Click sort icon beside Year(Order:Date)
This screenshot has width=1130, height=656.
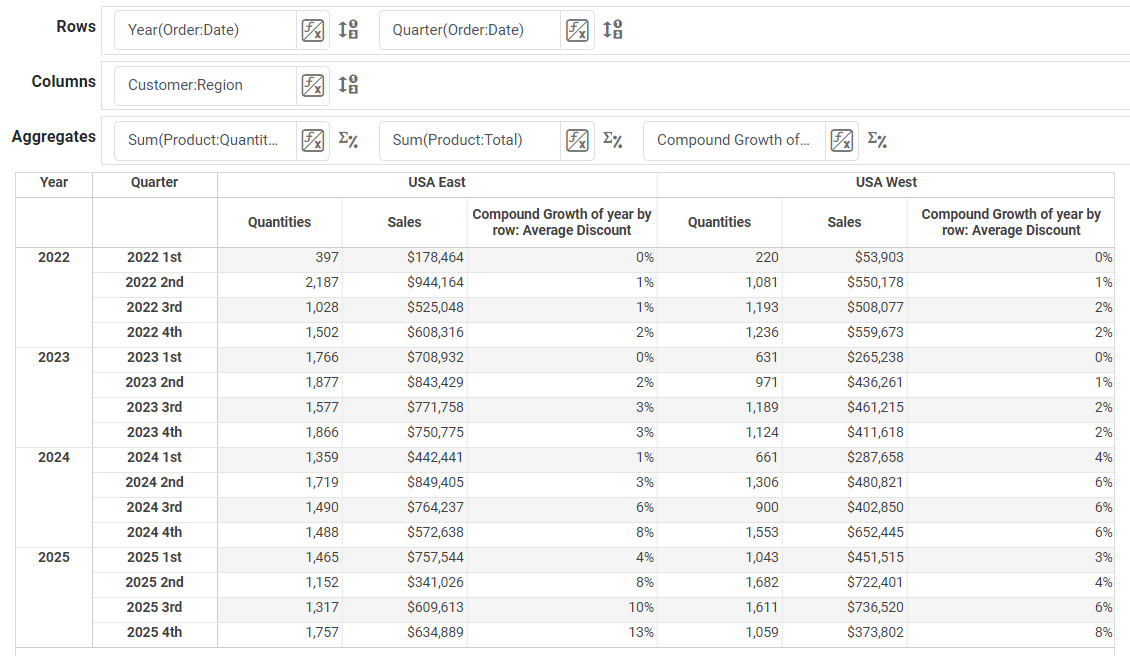348,30
